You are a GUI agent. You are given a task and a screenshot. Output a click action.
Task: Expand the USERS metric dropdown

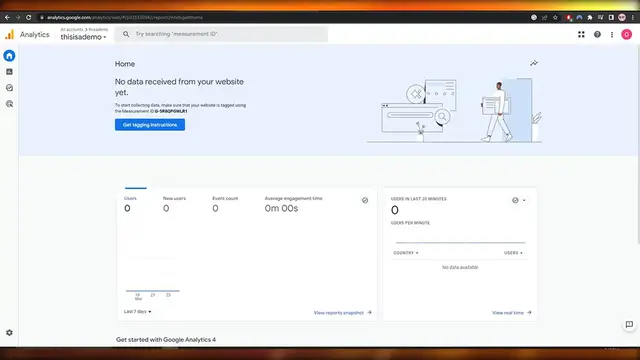(513, 253)
